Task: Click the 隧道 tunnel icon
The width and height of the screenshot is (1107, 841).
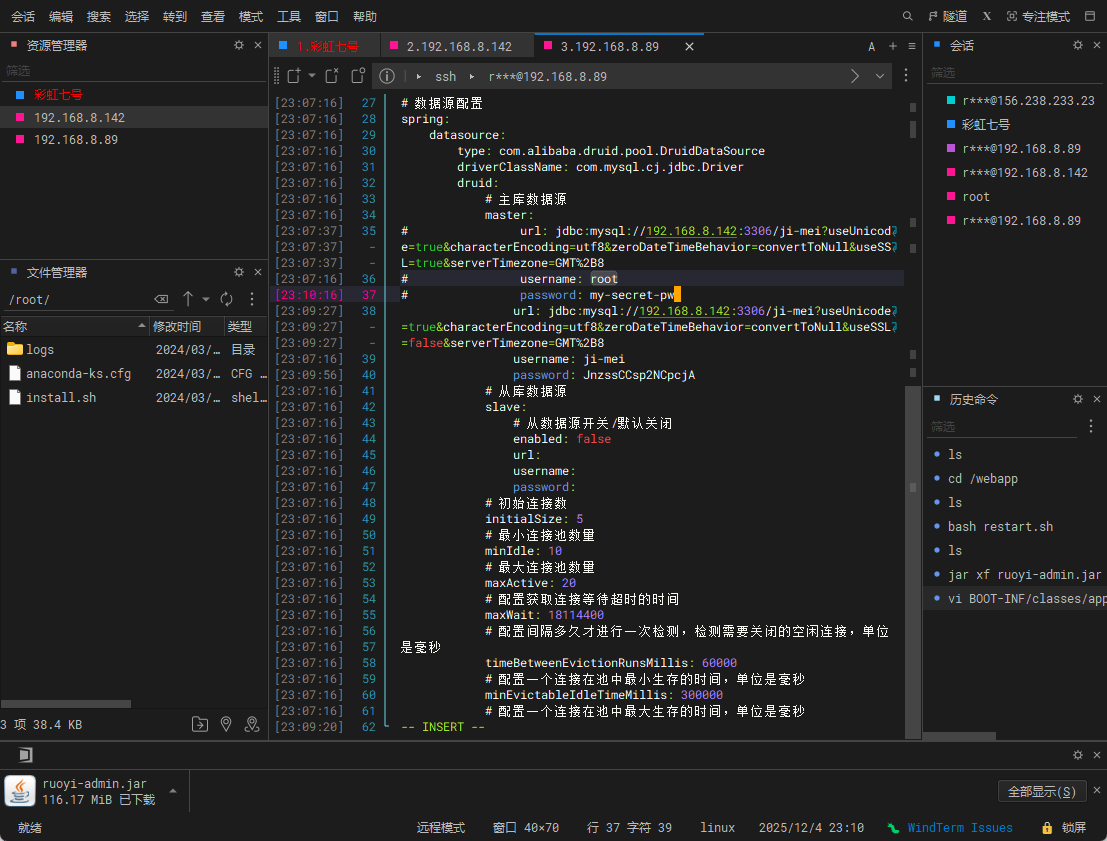Action: [947, 16]
